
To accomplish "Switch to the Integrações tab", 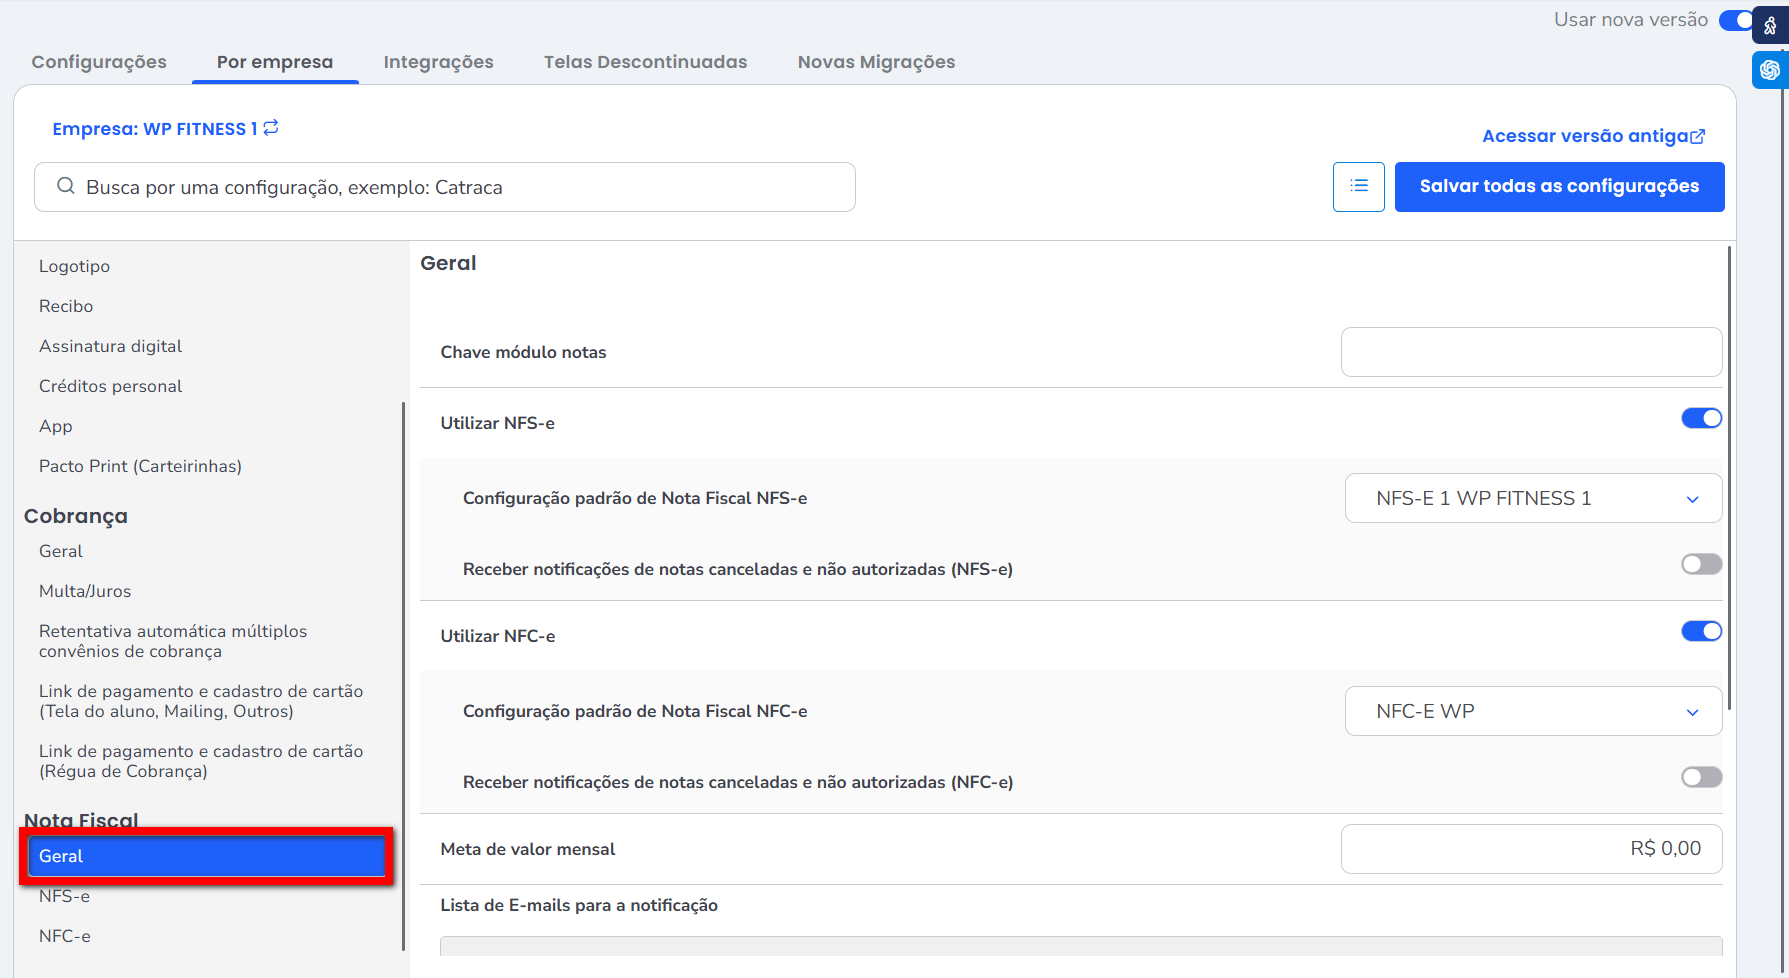I will coord(438,62).
